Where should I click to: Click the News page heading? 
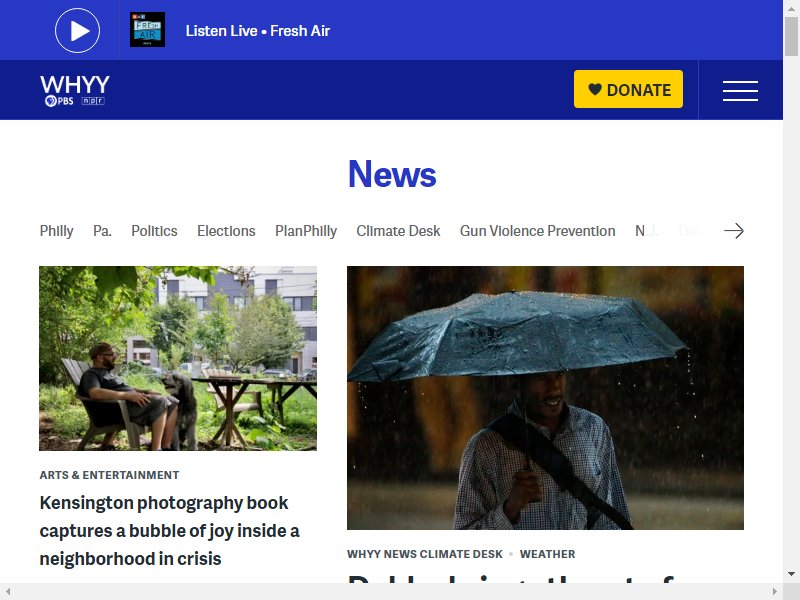[x=392, y=174]
